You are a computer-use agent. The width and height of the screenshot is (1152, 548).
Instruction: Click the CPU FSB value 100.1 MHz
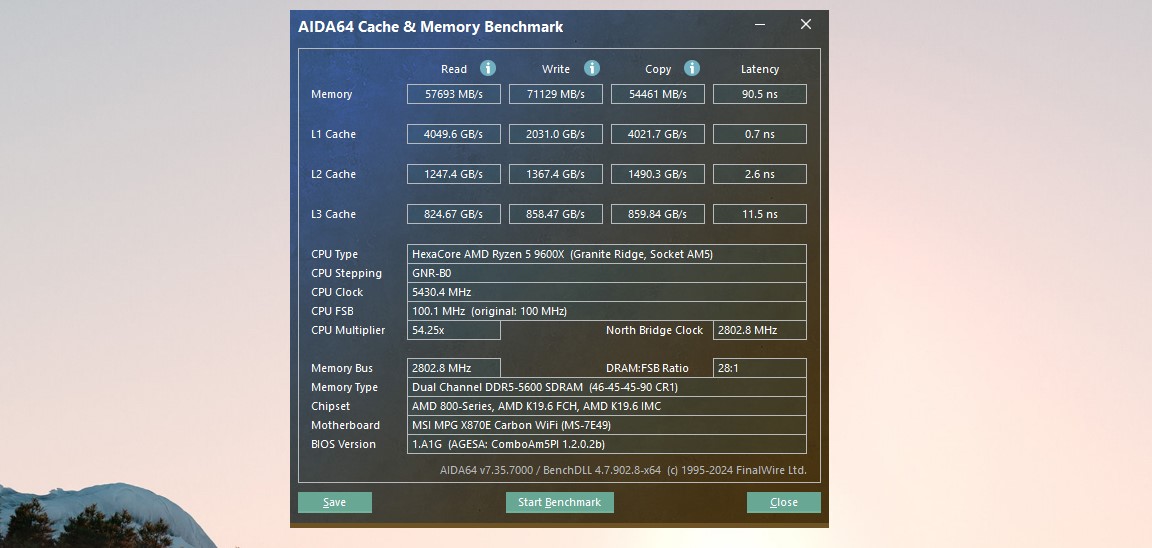[x=606, y=311]
